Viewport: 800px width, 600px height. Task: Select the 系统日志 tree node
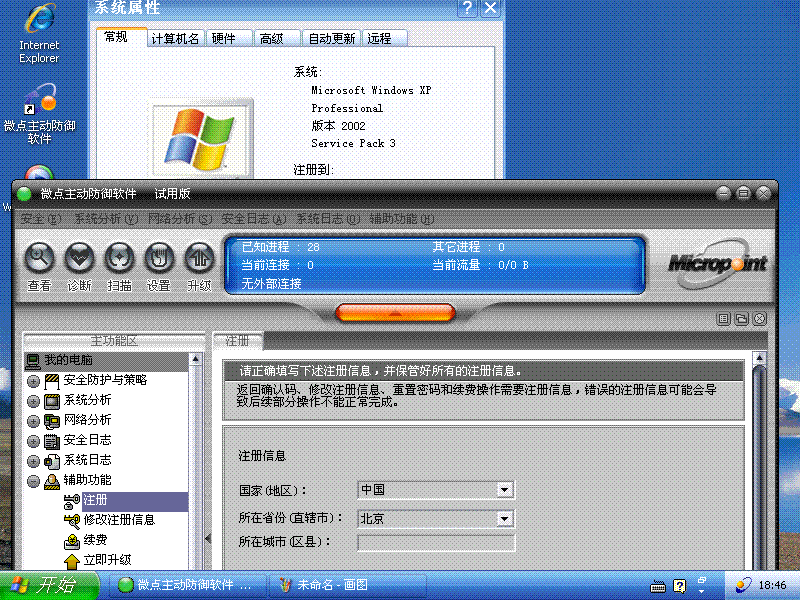[87, 460]
